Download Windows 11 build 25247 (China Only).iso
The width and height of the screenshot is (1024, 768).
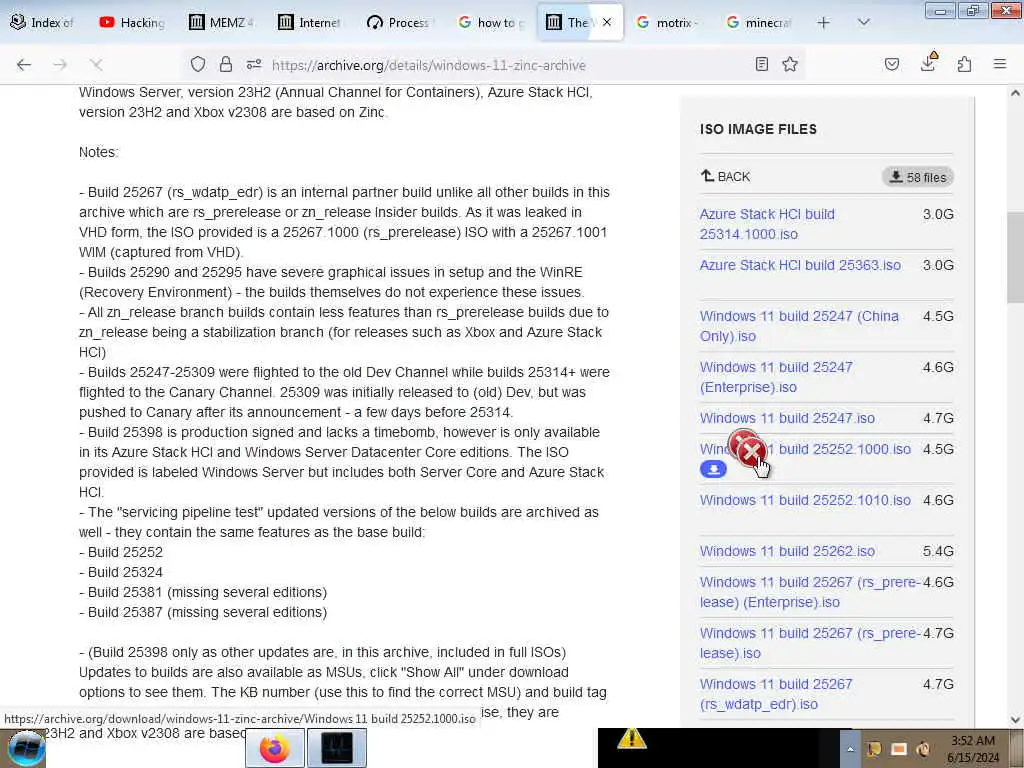[x=799, y=326]
